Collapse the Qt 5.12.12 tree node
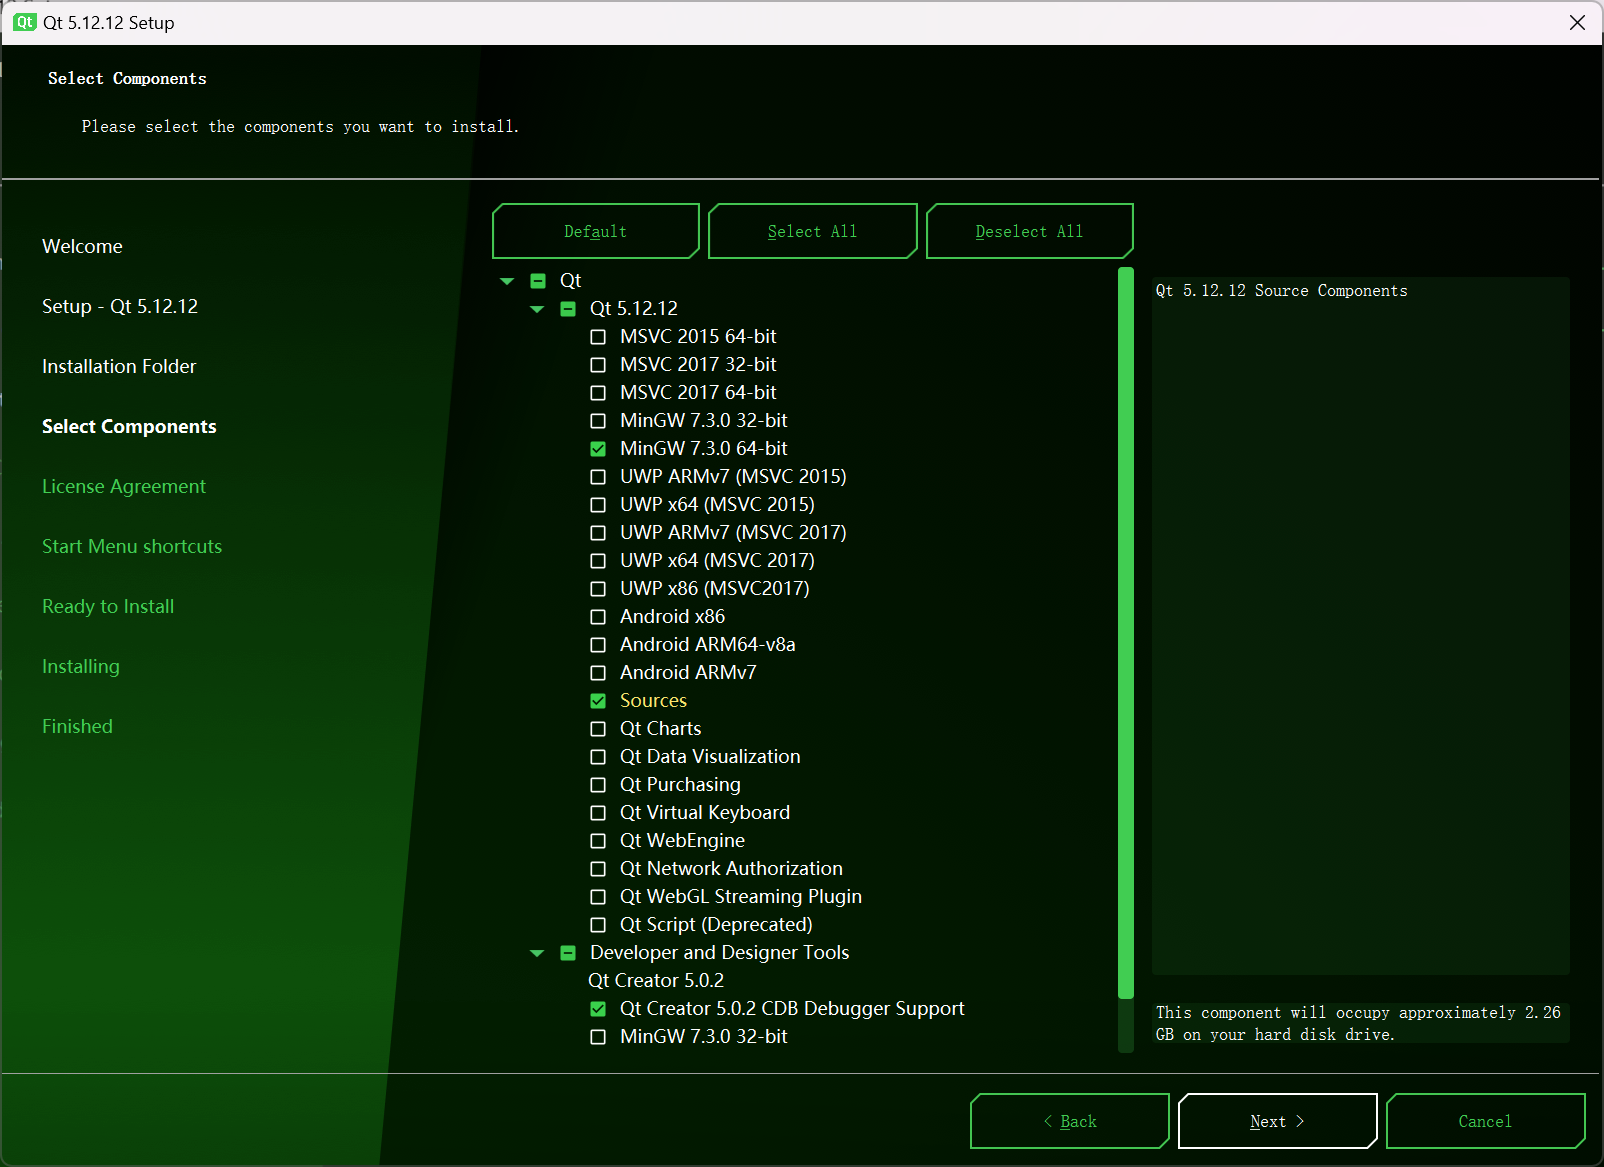The height and width of the screenshot is (1167, 1604). 537,309
